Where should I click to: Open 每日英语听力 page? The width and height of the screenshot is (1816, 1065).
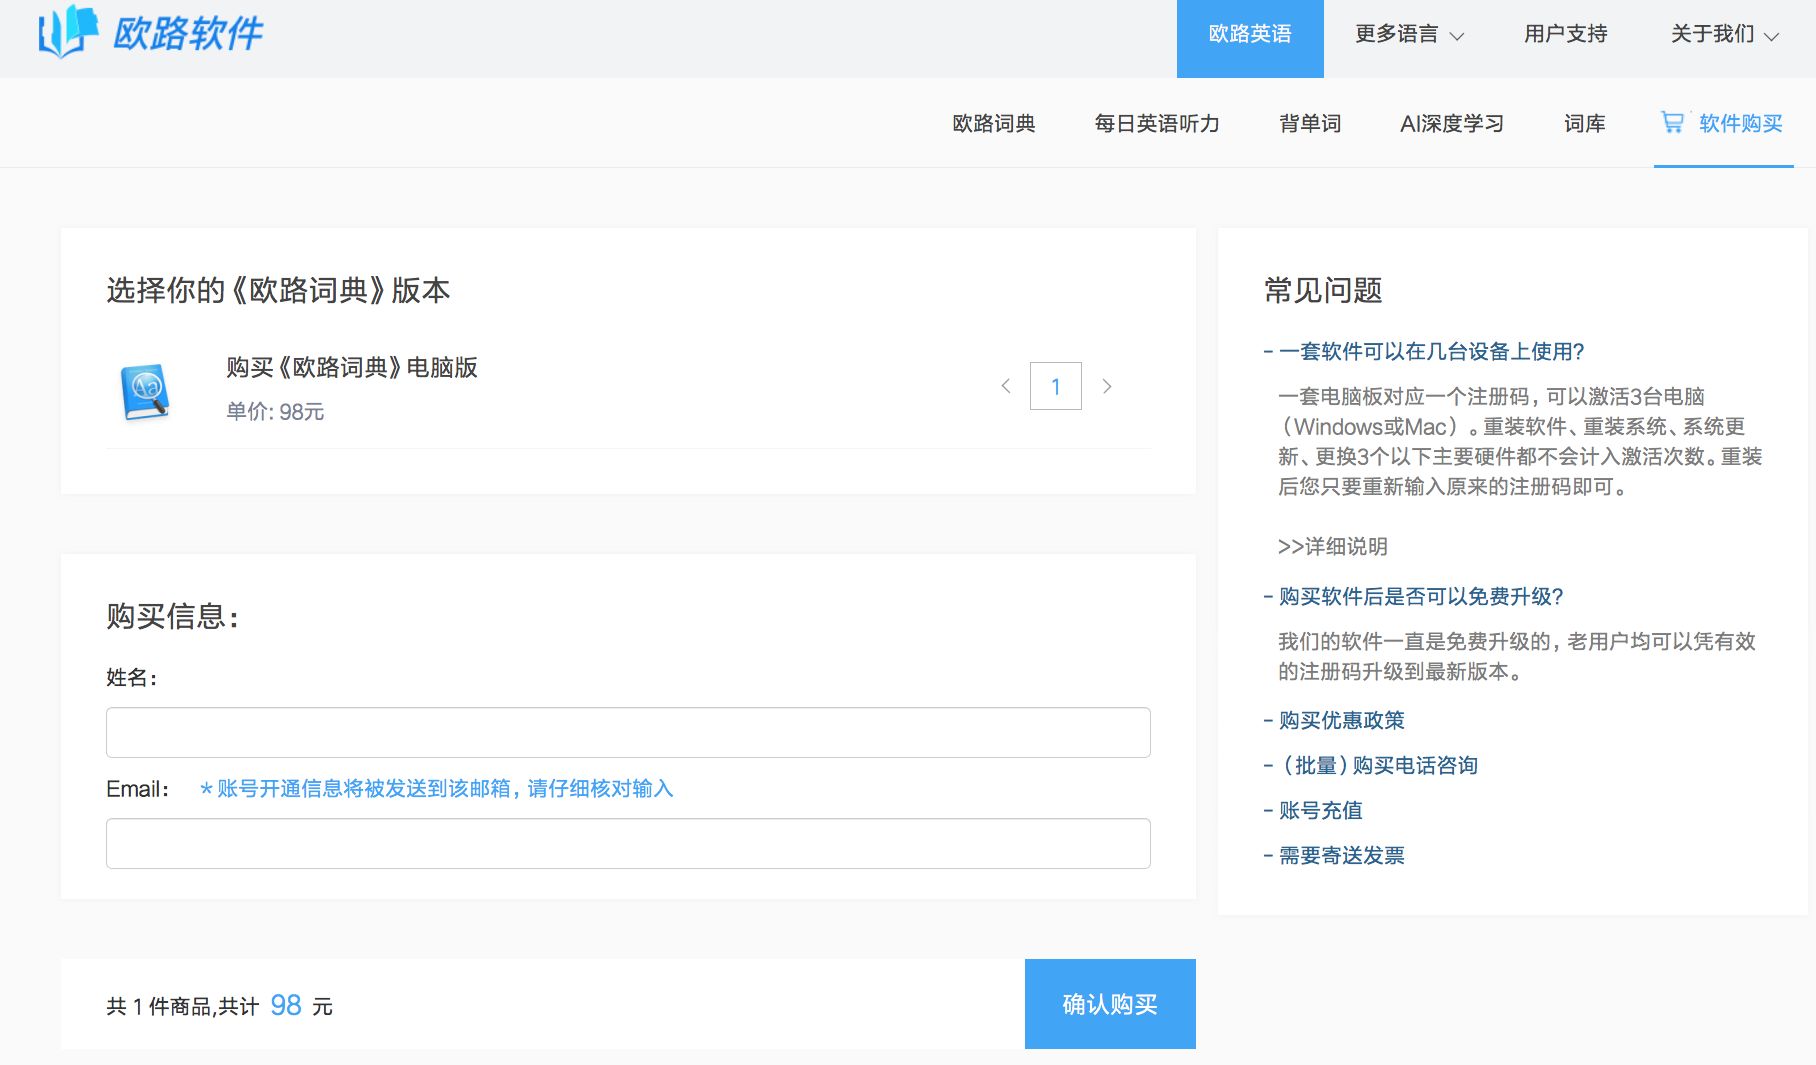pyautogui.click(x=1156, y=123)
